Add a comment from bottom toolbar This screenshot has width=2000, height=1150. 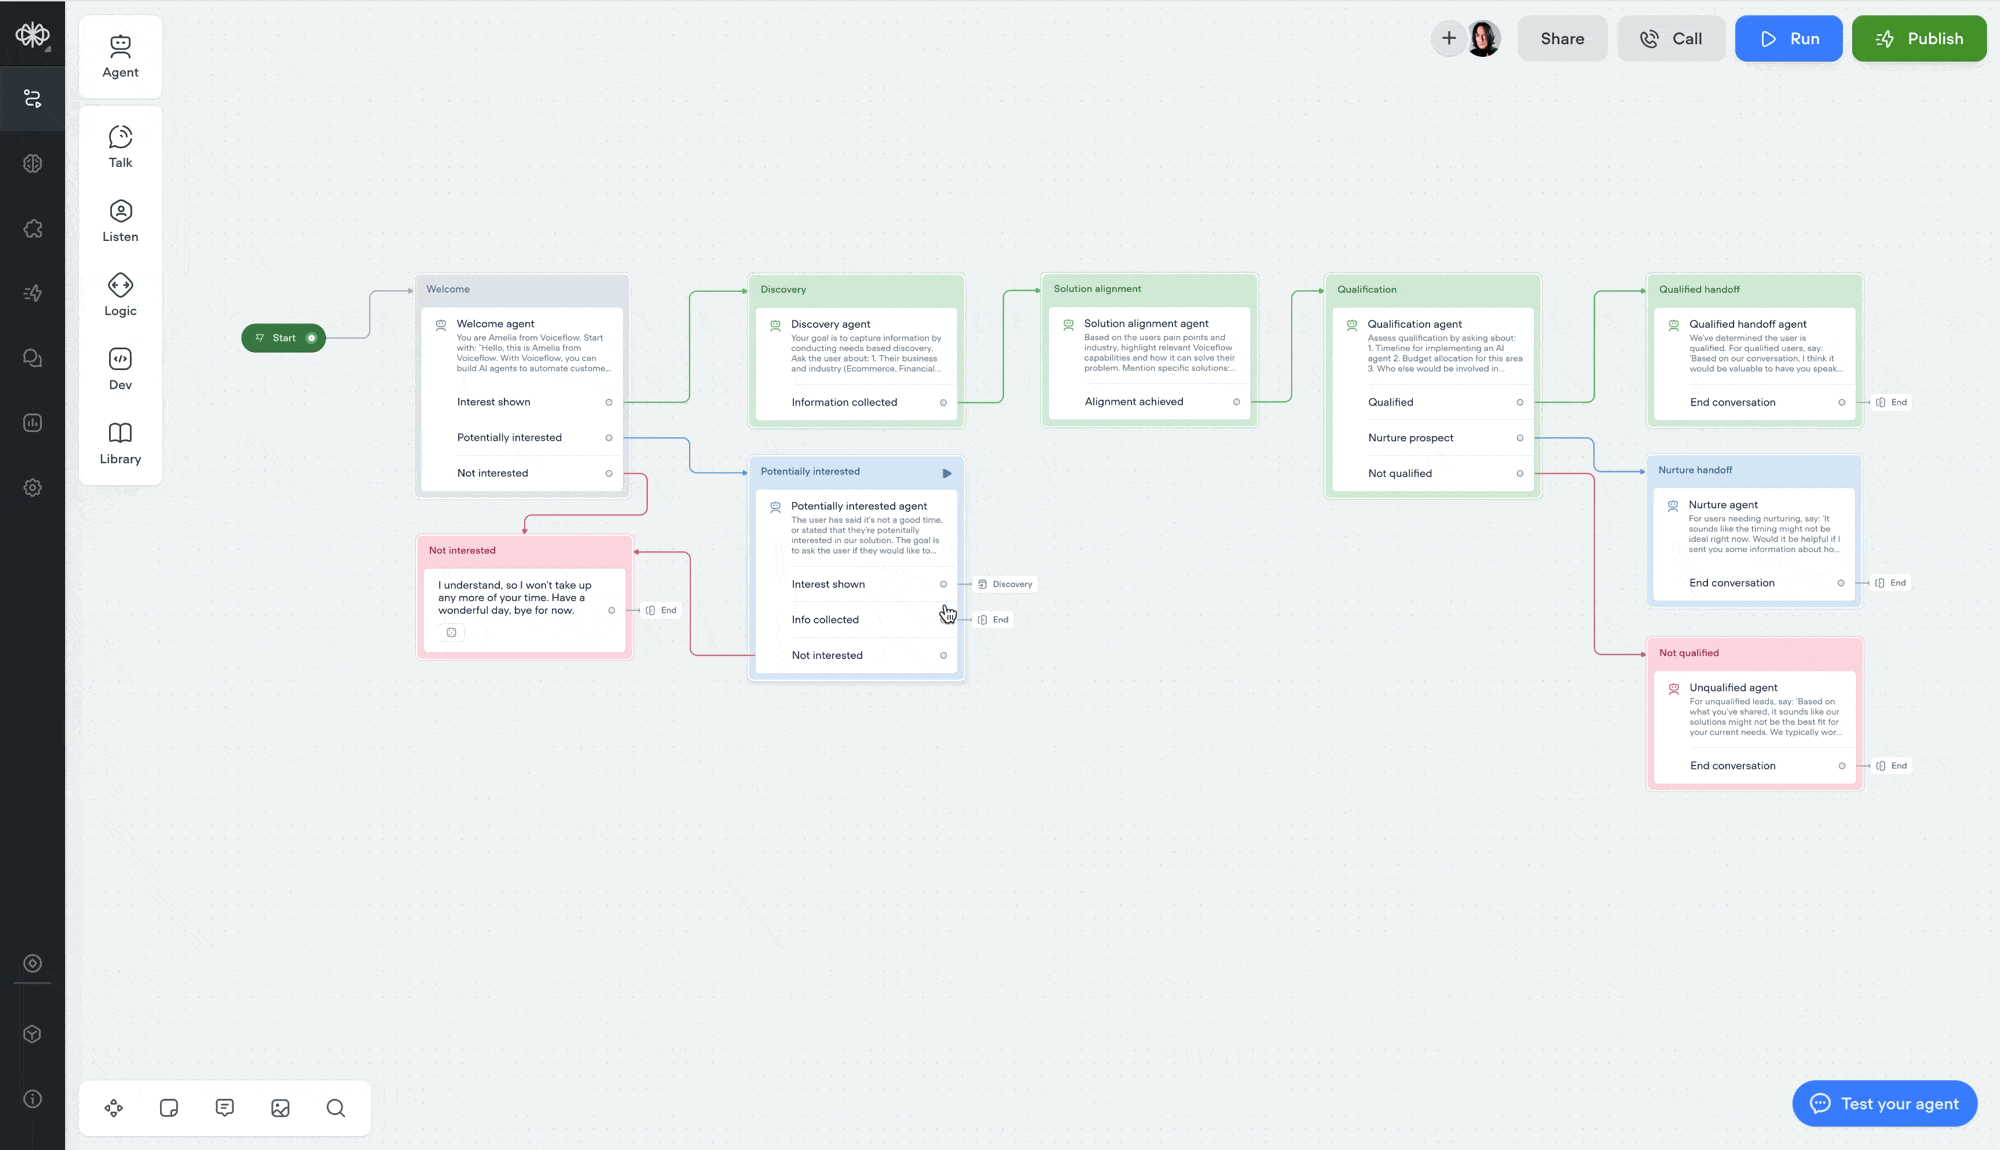pos(225,1108)
